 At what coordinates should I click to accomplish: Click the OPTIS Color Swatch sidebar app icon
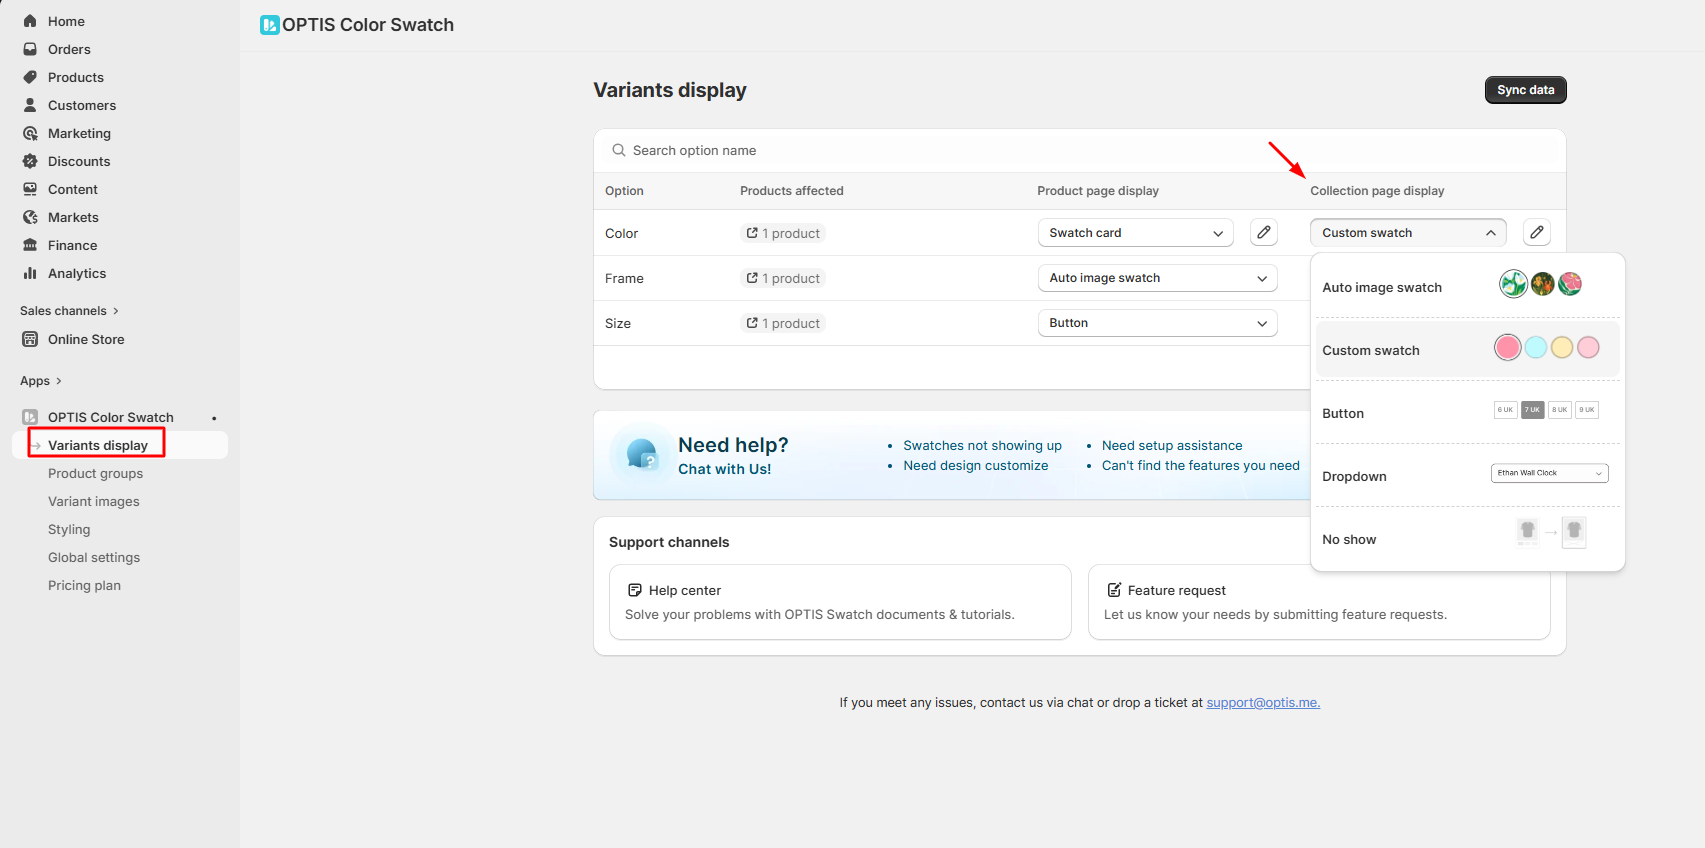(30, 417)
